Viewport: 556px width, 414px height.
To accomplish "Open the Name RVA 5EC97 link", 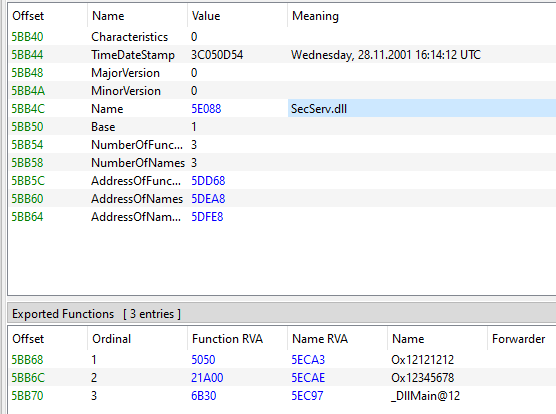I will pyautogui.click(x=307, y=396).
